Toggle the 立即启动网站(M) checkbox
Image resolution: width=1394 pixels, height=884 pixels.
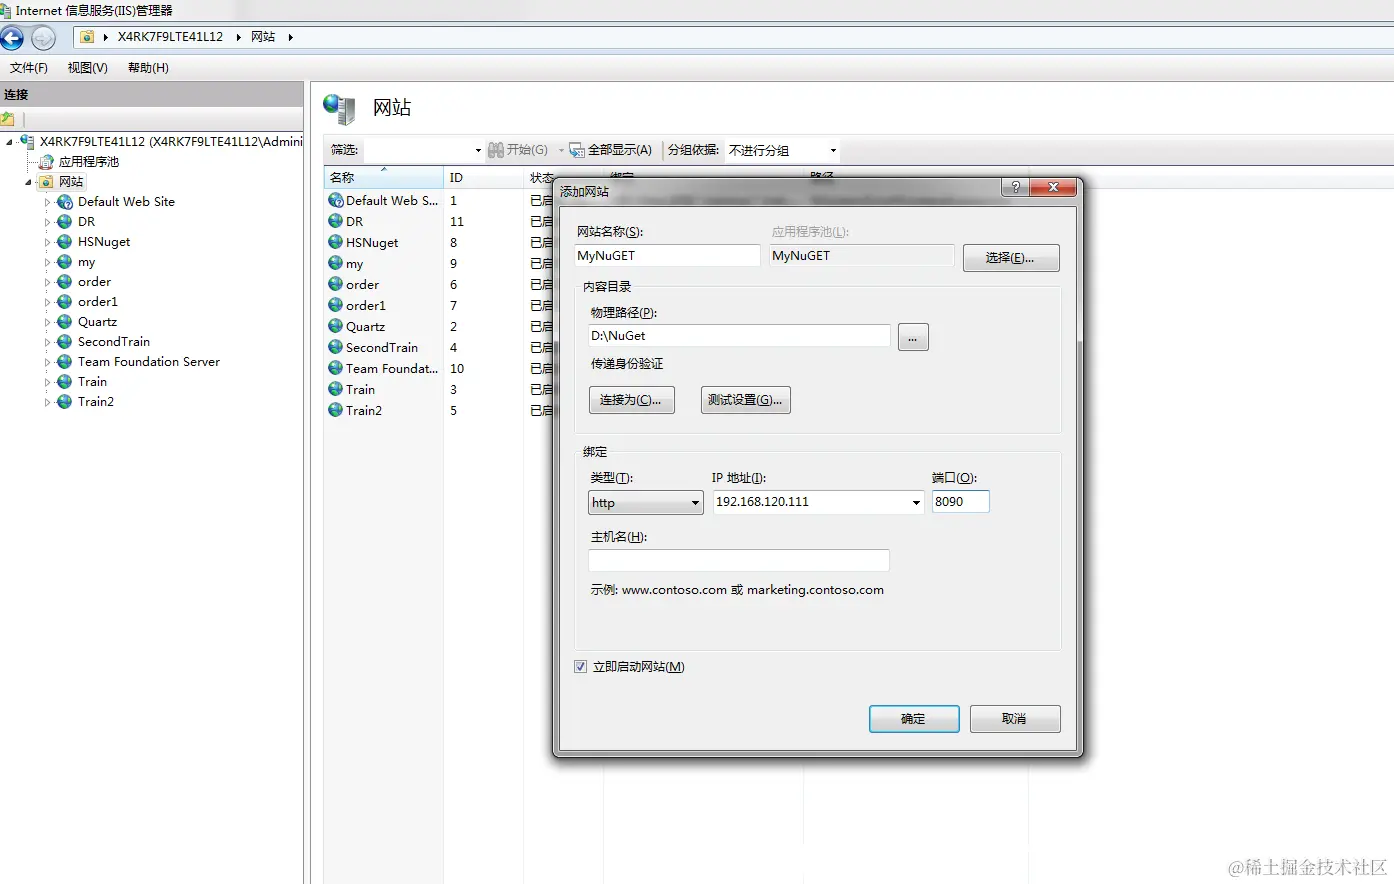[580, 667]
